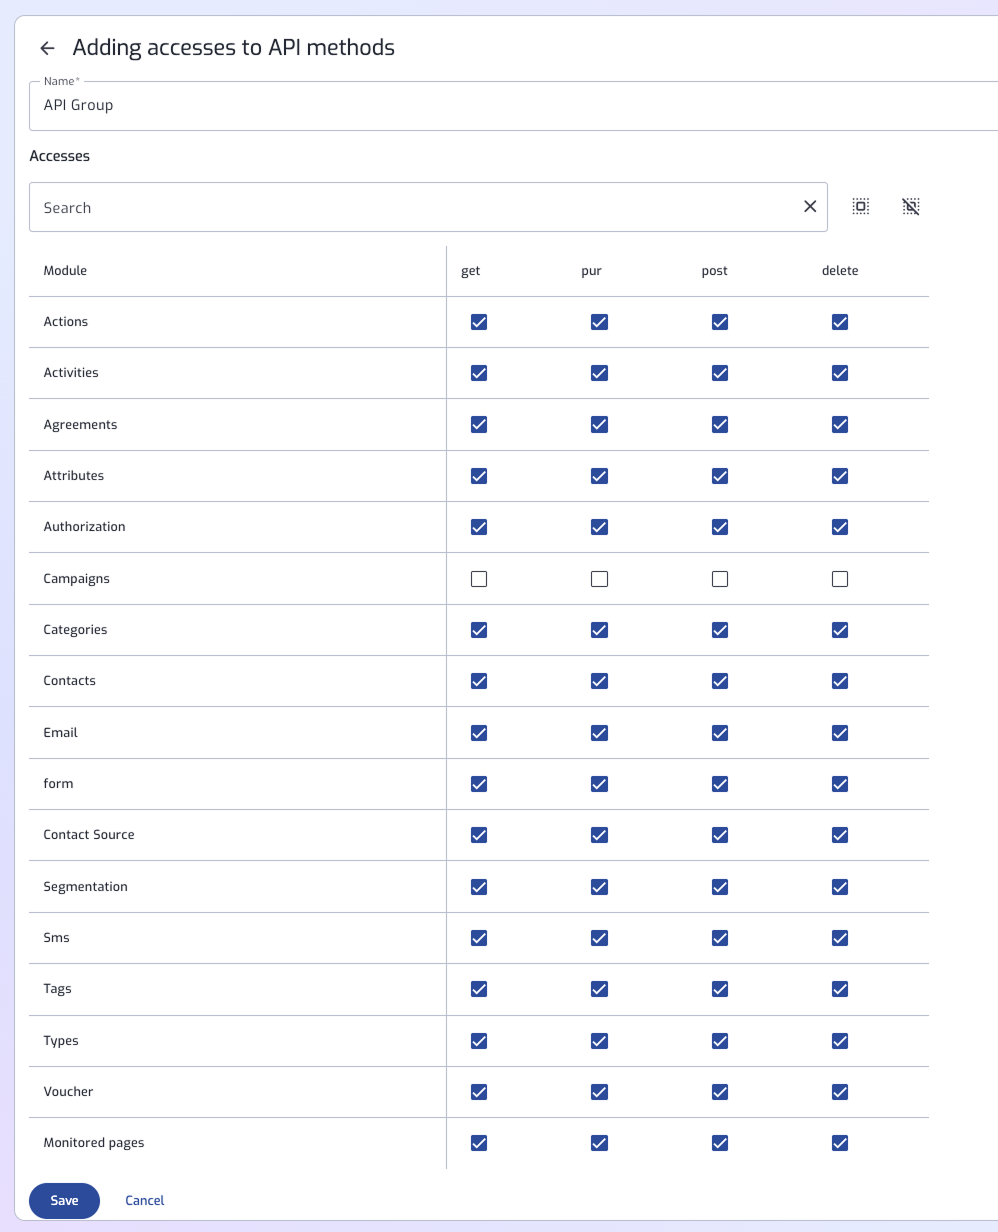Click the get column header
This screenshot has height=1232, width=998.
click(x=470, y=271)
